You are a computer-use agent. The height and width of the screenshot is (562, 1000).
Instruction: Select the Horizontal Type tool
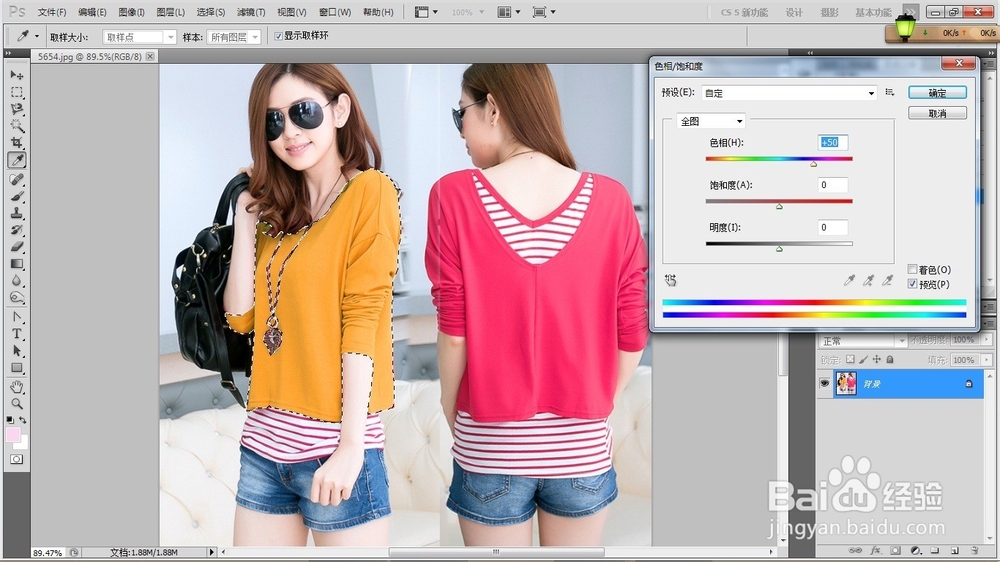click(17, 334)
